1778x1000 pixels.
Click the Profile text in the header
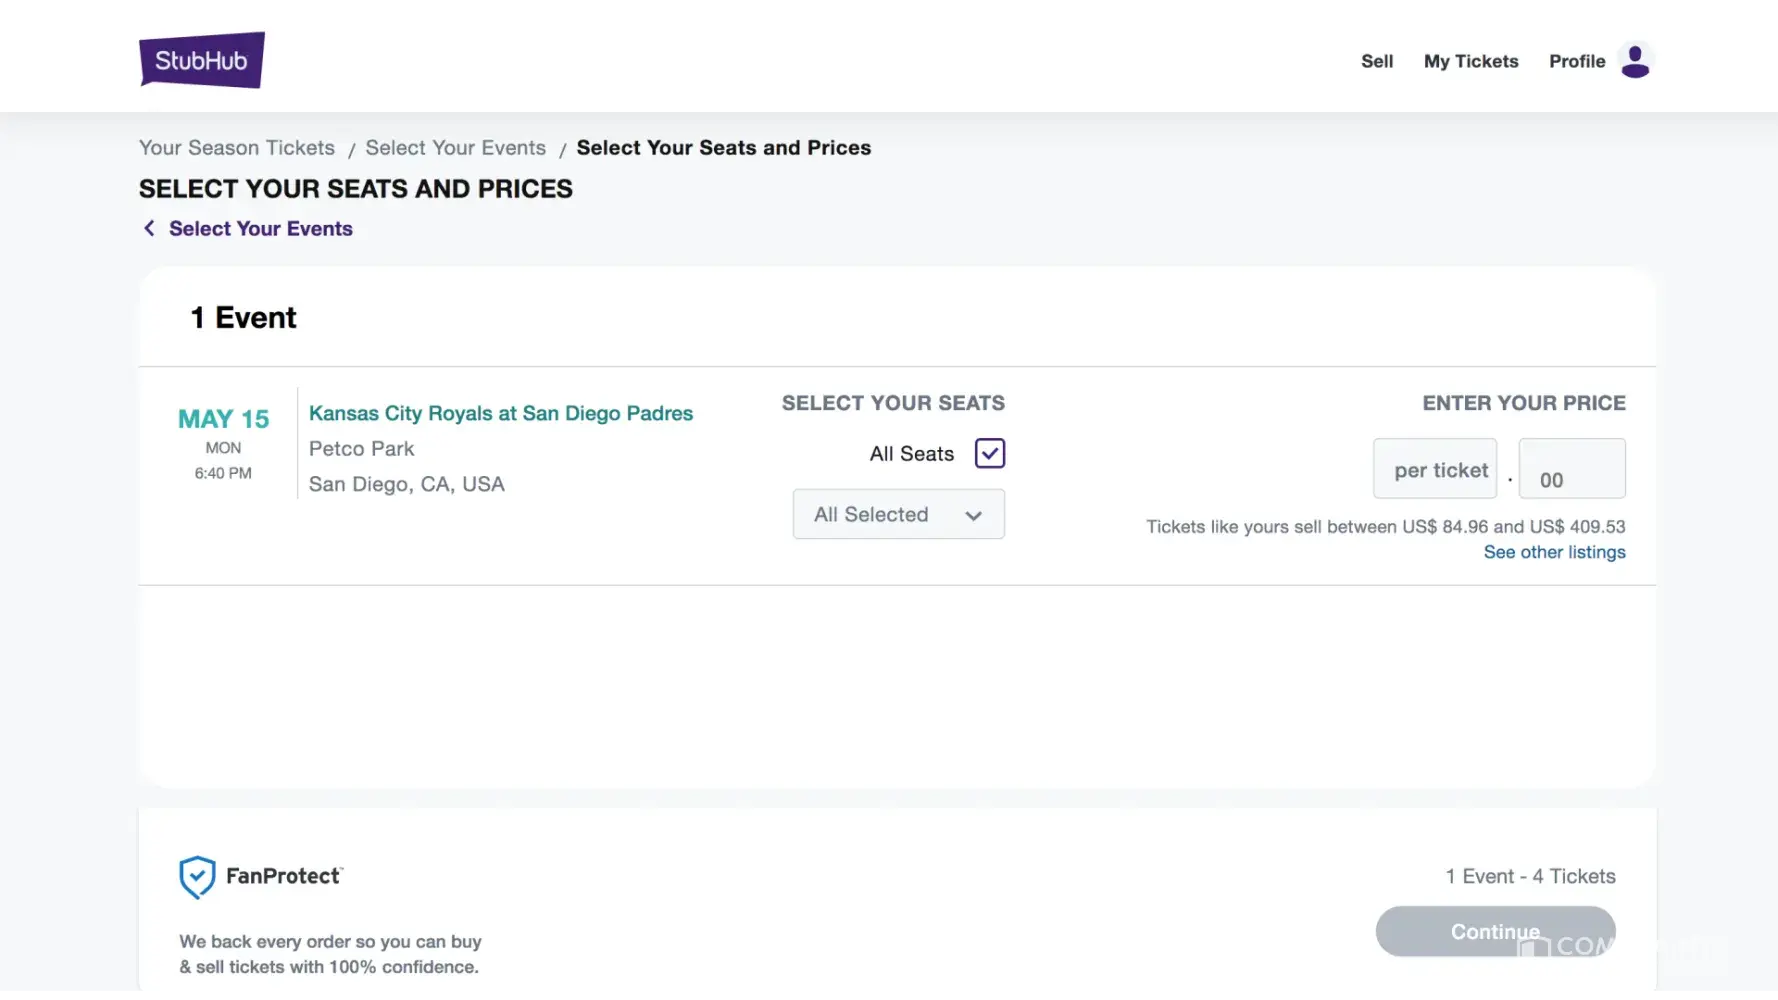pyautogui.click(x=1576, y=61)
